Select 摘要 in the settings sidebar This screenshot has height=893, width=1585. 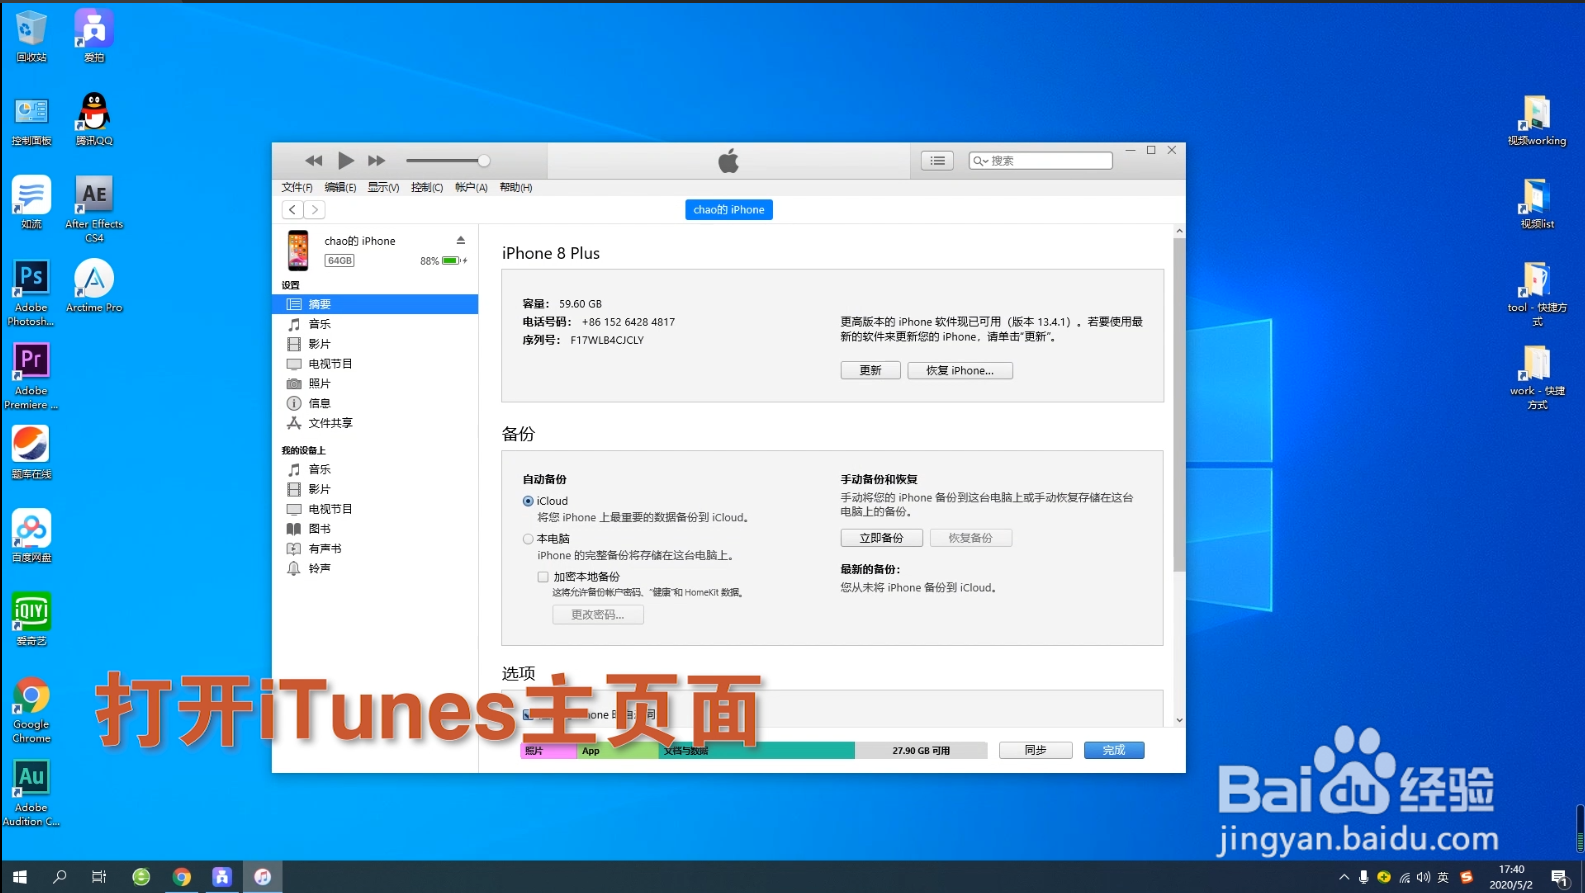375,304
